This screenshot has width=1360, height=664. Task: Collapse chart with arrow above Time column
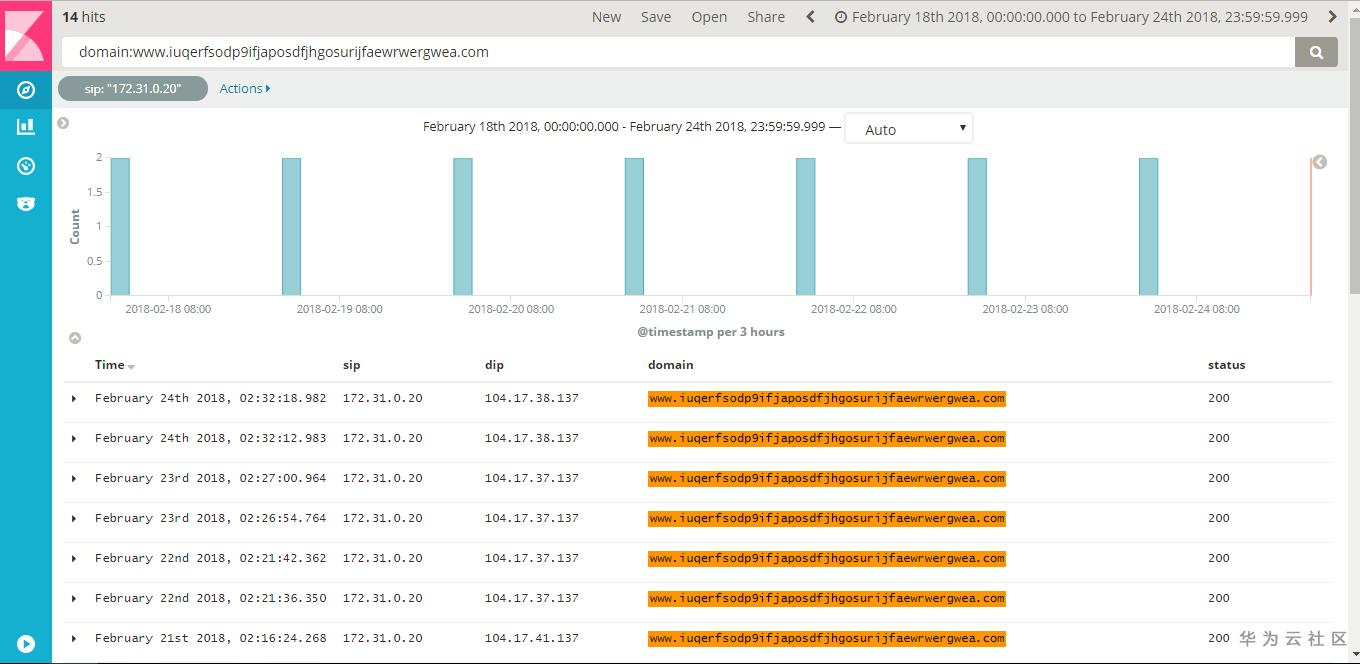coord(74,338)
